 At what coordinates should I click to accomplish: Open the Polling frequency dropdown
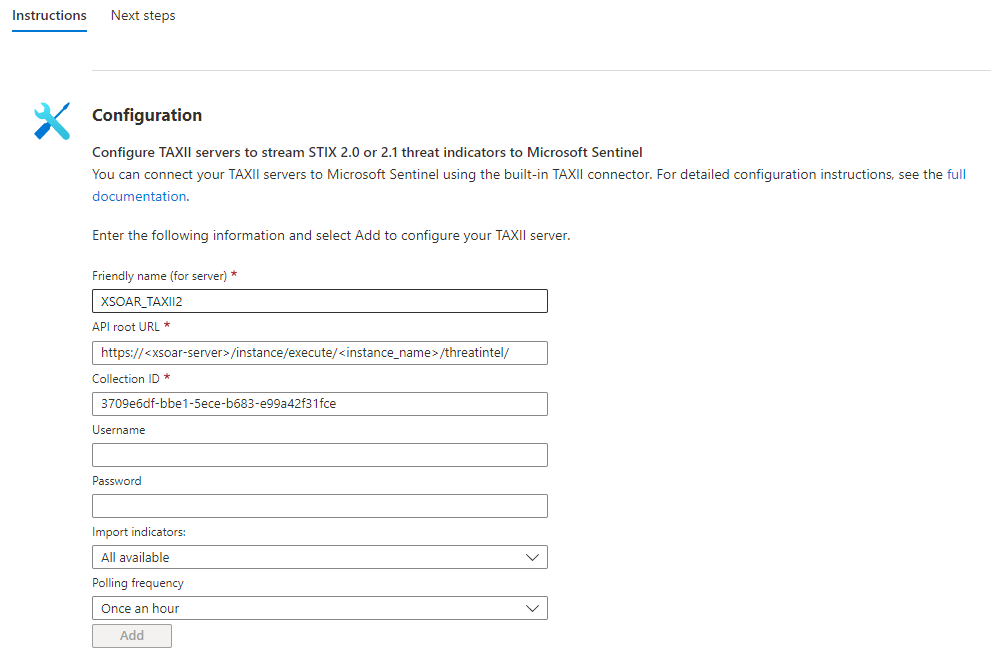[320, 608]
